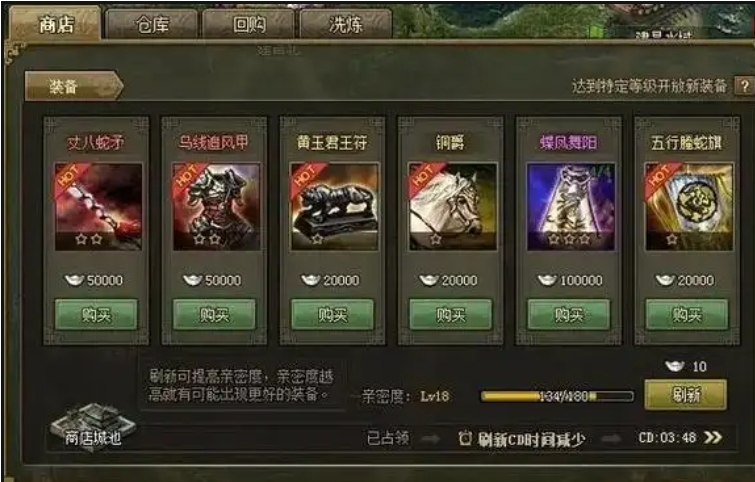Viewport: 755px width, 482px height.
Task: Select the 五行腾蛇旗 banner item image
Action: coord(689,207)
